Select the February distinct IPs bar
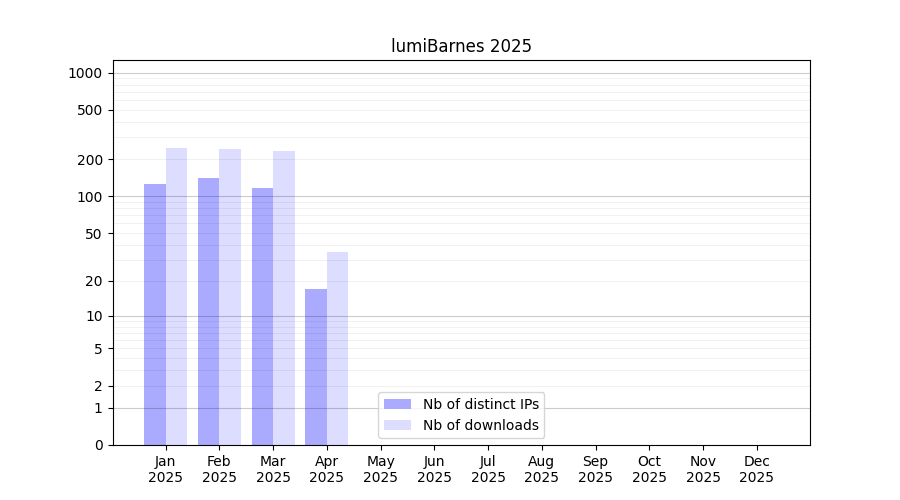 coord(208,311)
